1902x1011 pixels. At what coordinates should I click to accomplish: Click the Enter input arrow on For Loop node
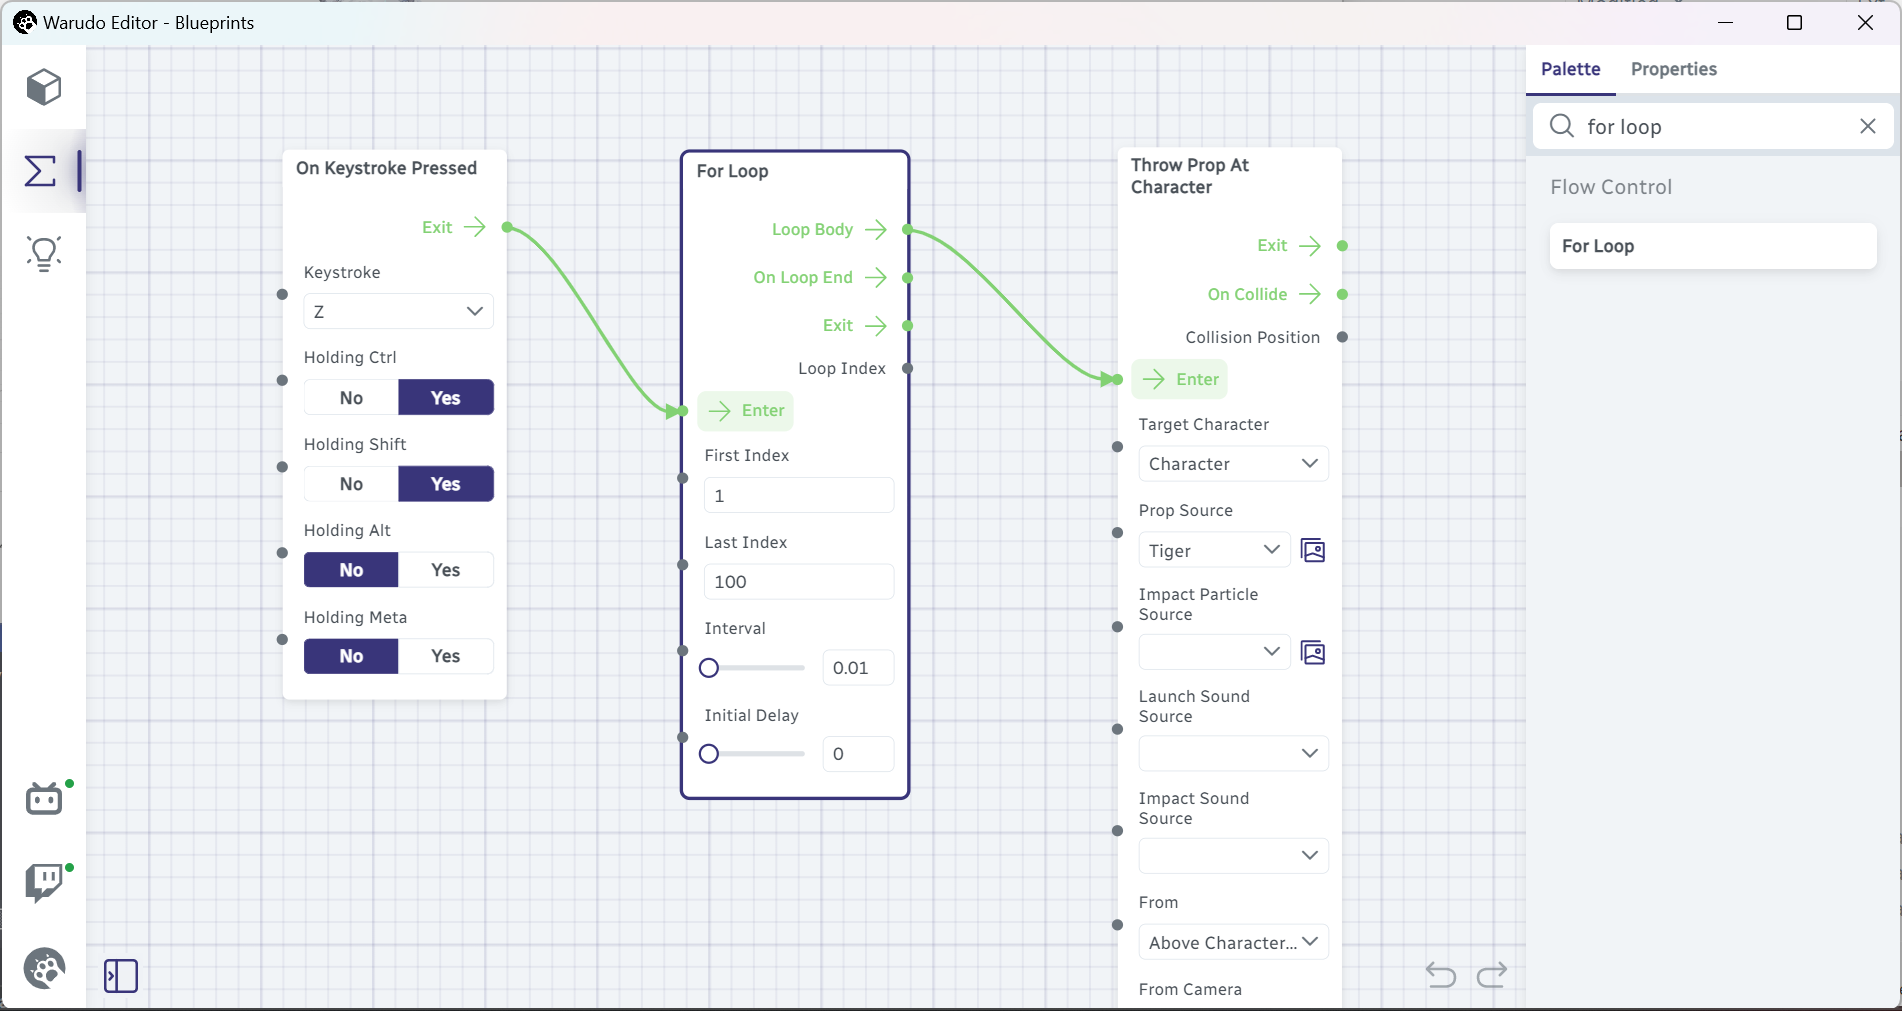pos(719,410)
